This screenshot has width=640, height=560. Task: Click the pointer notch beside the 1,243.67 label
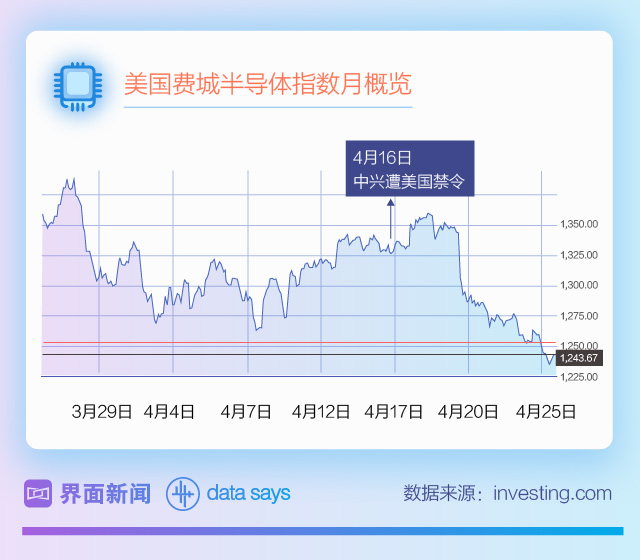550,358
